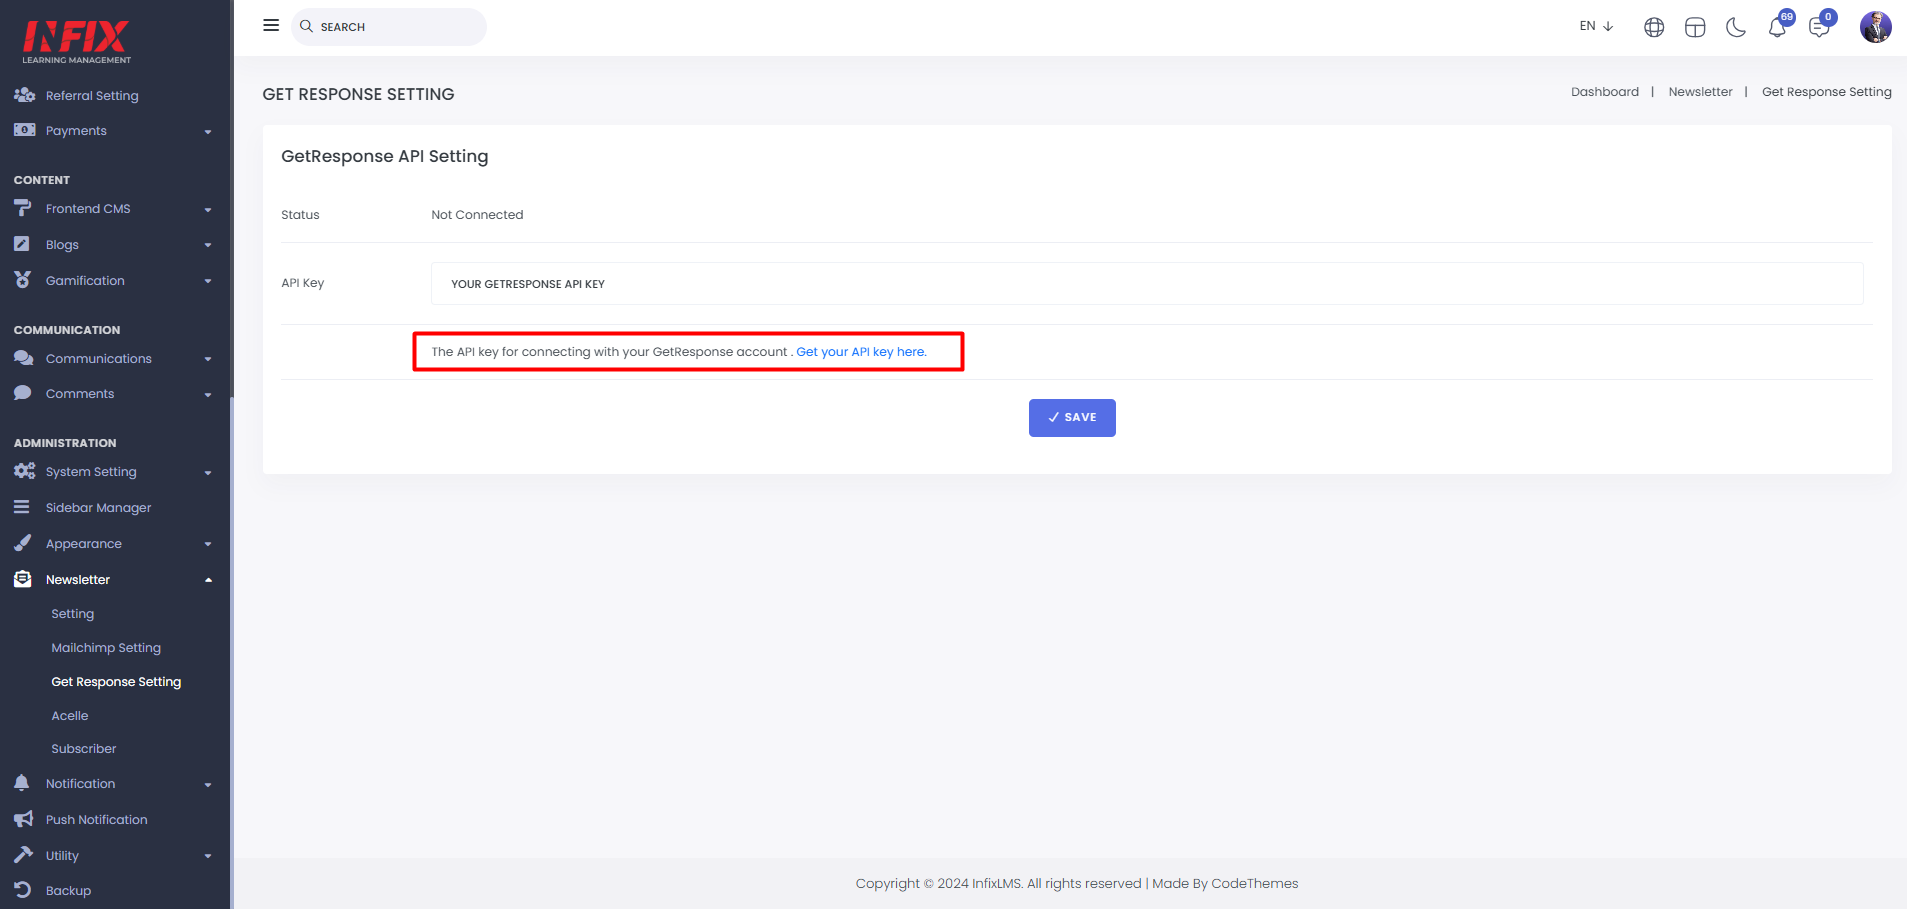Viewport: 1907px width, 909px height.
Task: Expand the Gamification menu arrow
Action: (x=208, y=282)
